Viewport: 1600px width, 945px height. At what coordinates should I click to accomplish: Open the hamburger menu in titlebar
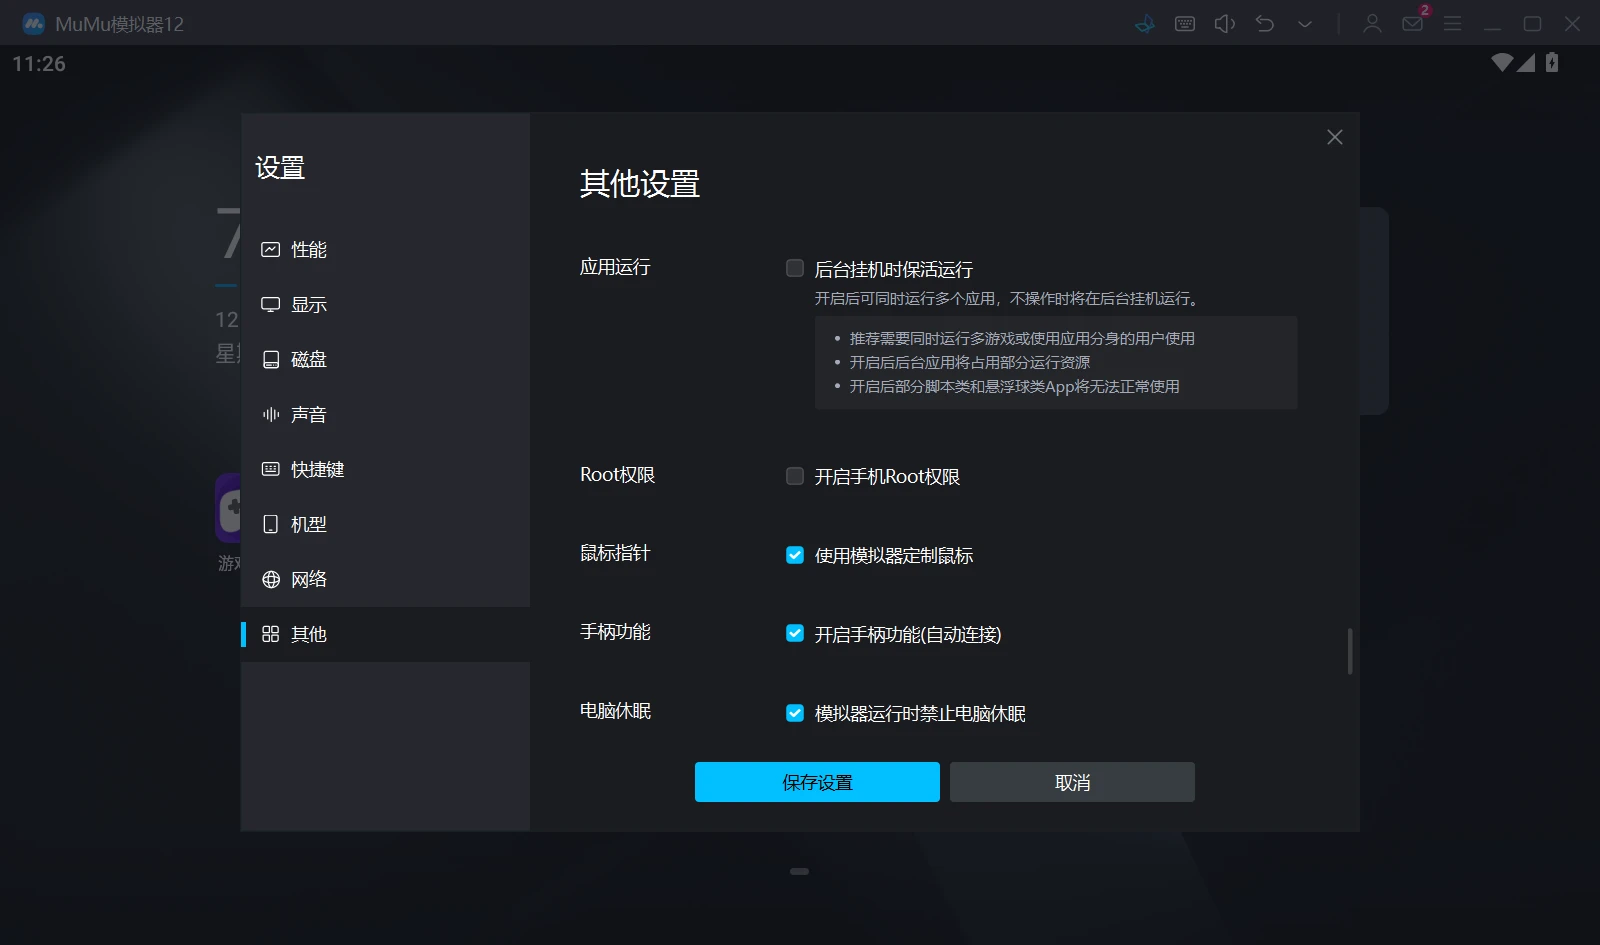pos(1454,22)
